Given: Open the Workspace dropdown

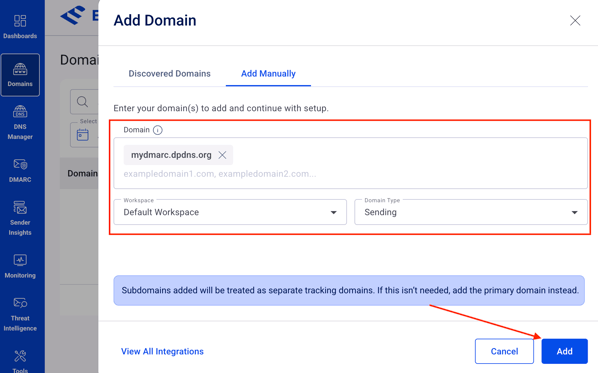Looking at the screenshot, I should 230,212.
